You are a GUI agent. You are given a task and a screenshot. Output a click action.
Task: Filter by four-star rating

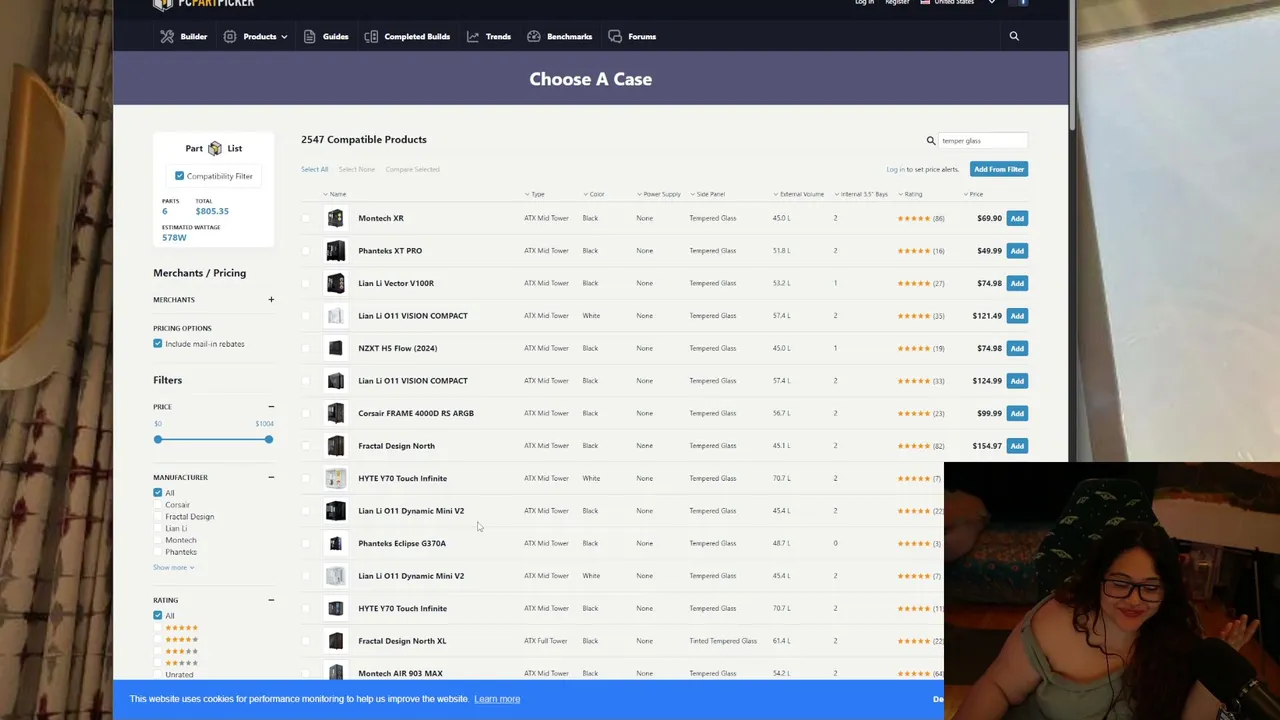coord(157,640)
